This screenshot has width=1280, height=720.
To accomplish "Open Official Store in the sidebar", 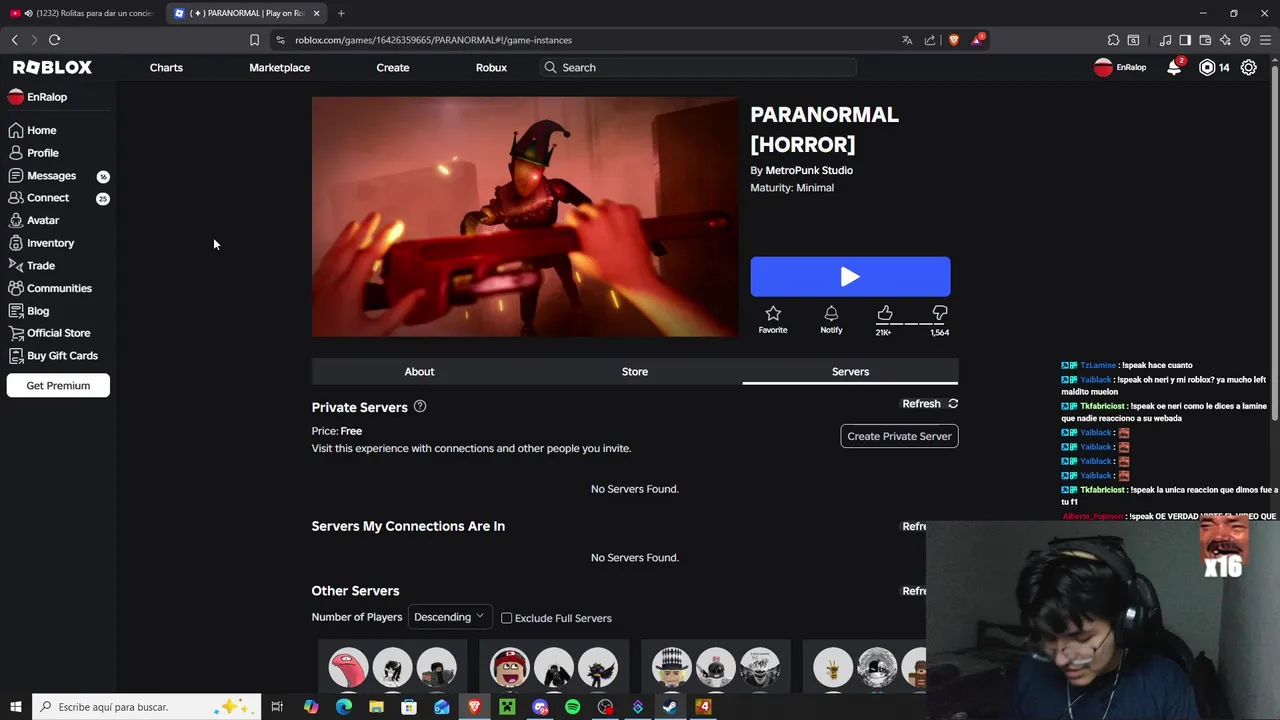I will [50, 333].
